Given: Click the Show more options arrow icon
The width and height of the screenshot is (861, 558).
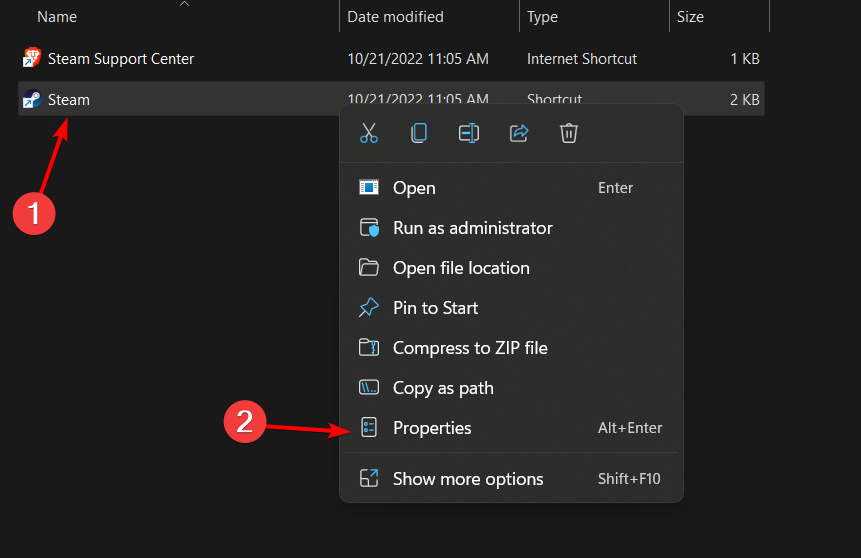Looking at the screenshot, I should pyautogui.click(x=368, y=478).
